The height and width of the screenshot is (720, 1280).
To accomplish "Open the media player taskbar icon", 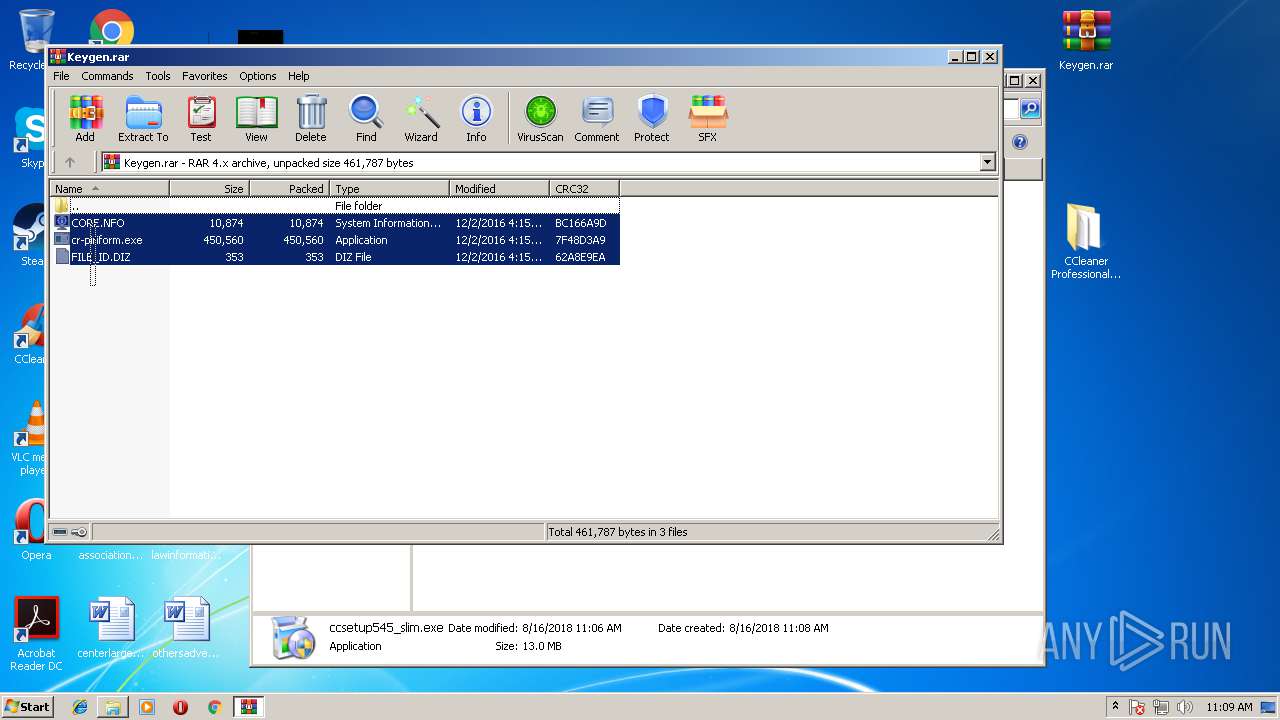I will click(x=147, y=707).
